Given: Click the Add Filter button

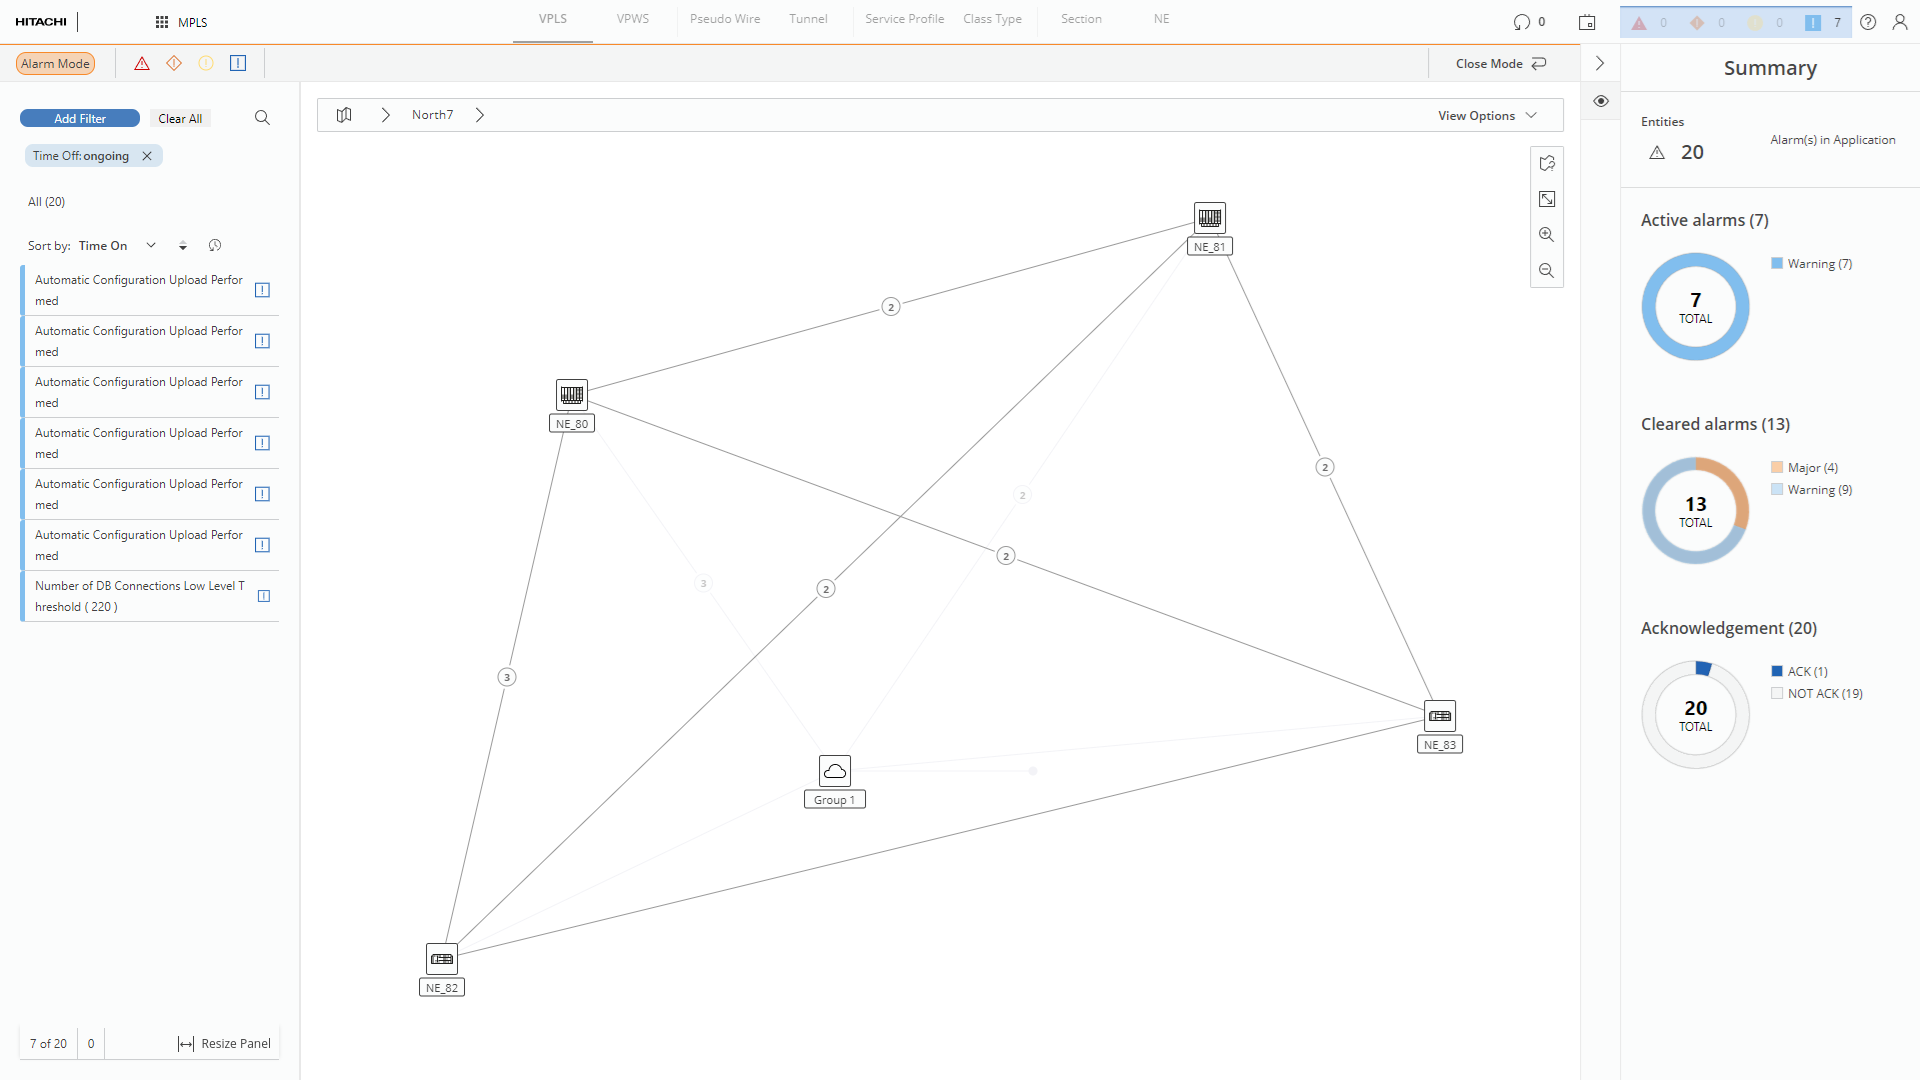Looking at the screenshot, I should 80,118.
